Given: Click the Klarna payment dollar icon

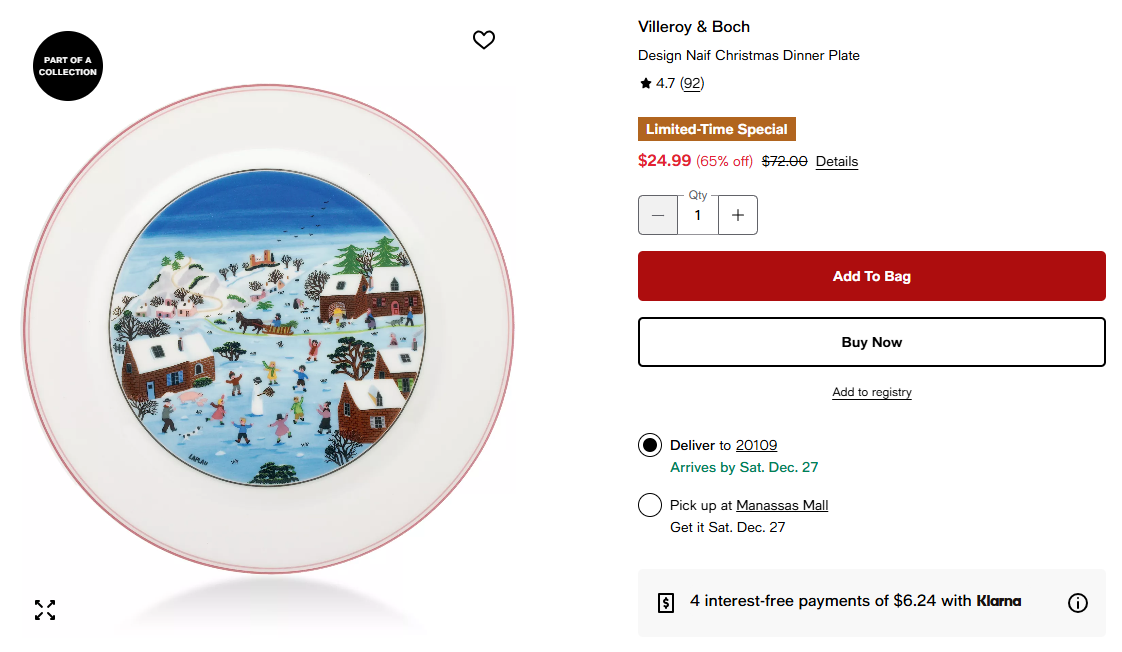Looking at the screenshot, I should coord(666,602).
